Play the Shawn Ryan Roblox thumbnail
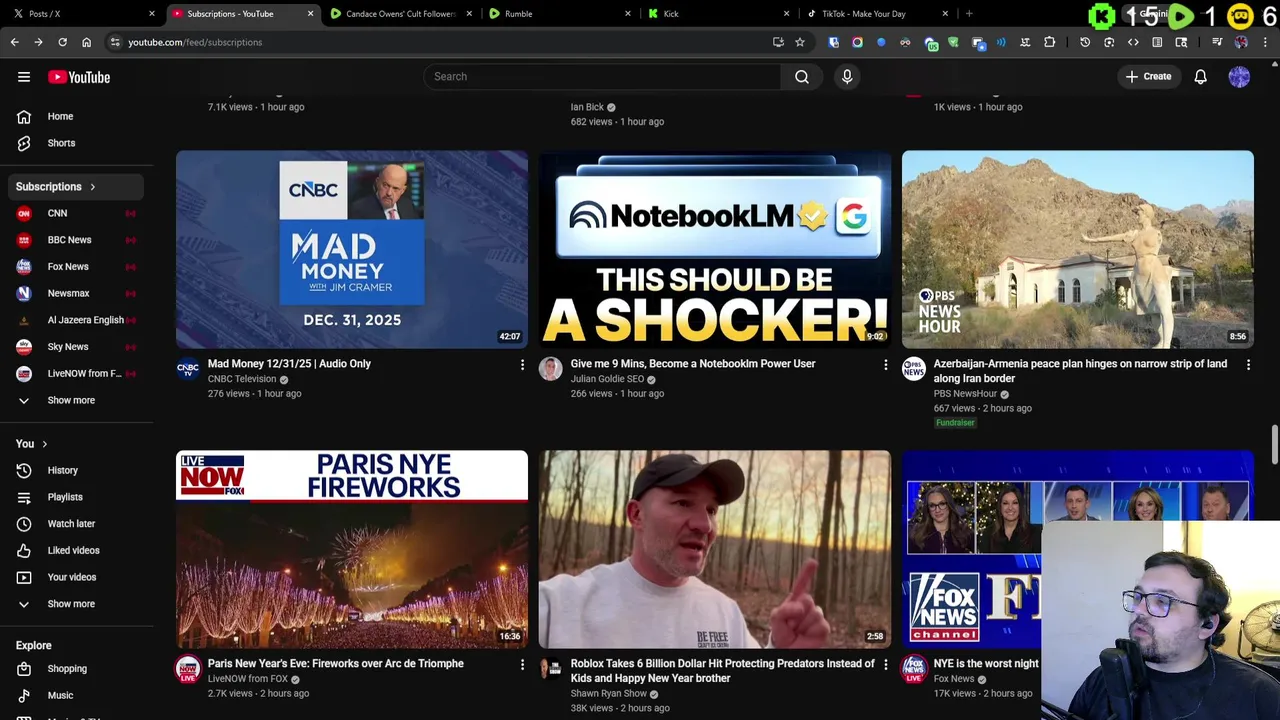This screenshot has height=720, width=1280. [715, 549]
